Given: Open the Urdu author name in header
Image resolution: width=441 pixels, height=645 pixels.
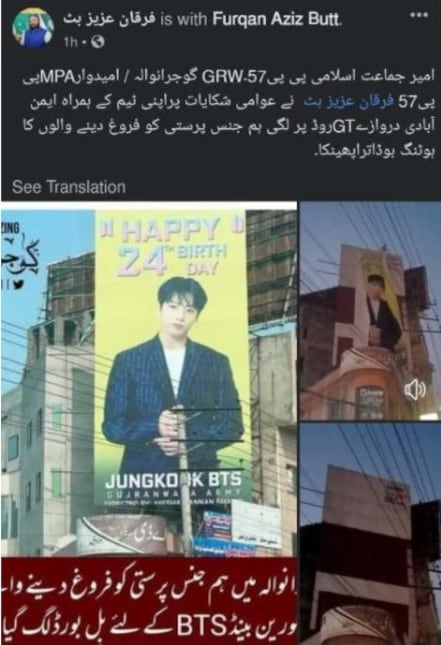Looking at the screenshot, I should coord(109,19).
